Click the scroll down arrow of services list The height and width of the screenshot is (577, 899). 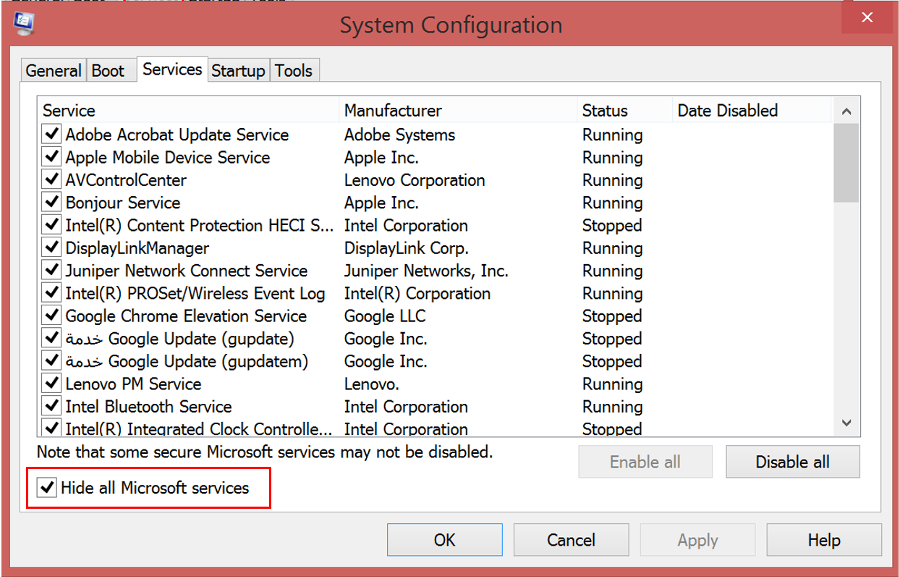pyautogui.click(x=846, y=423)
